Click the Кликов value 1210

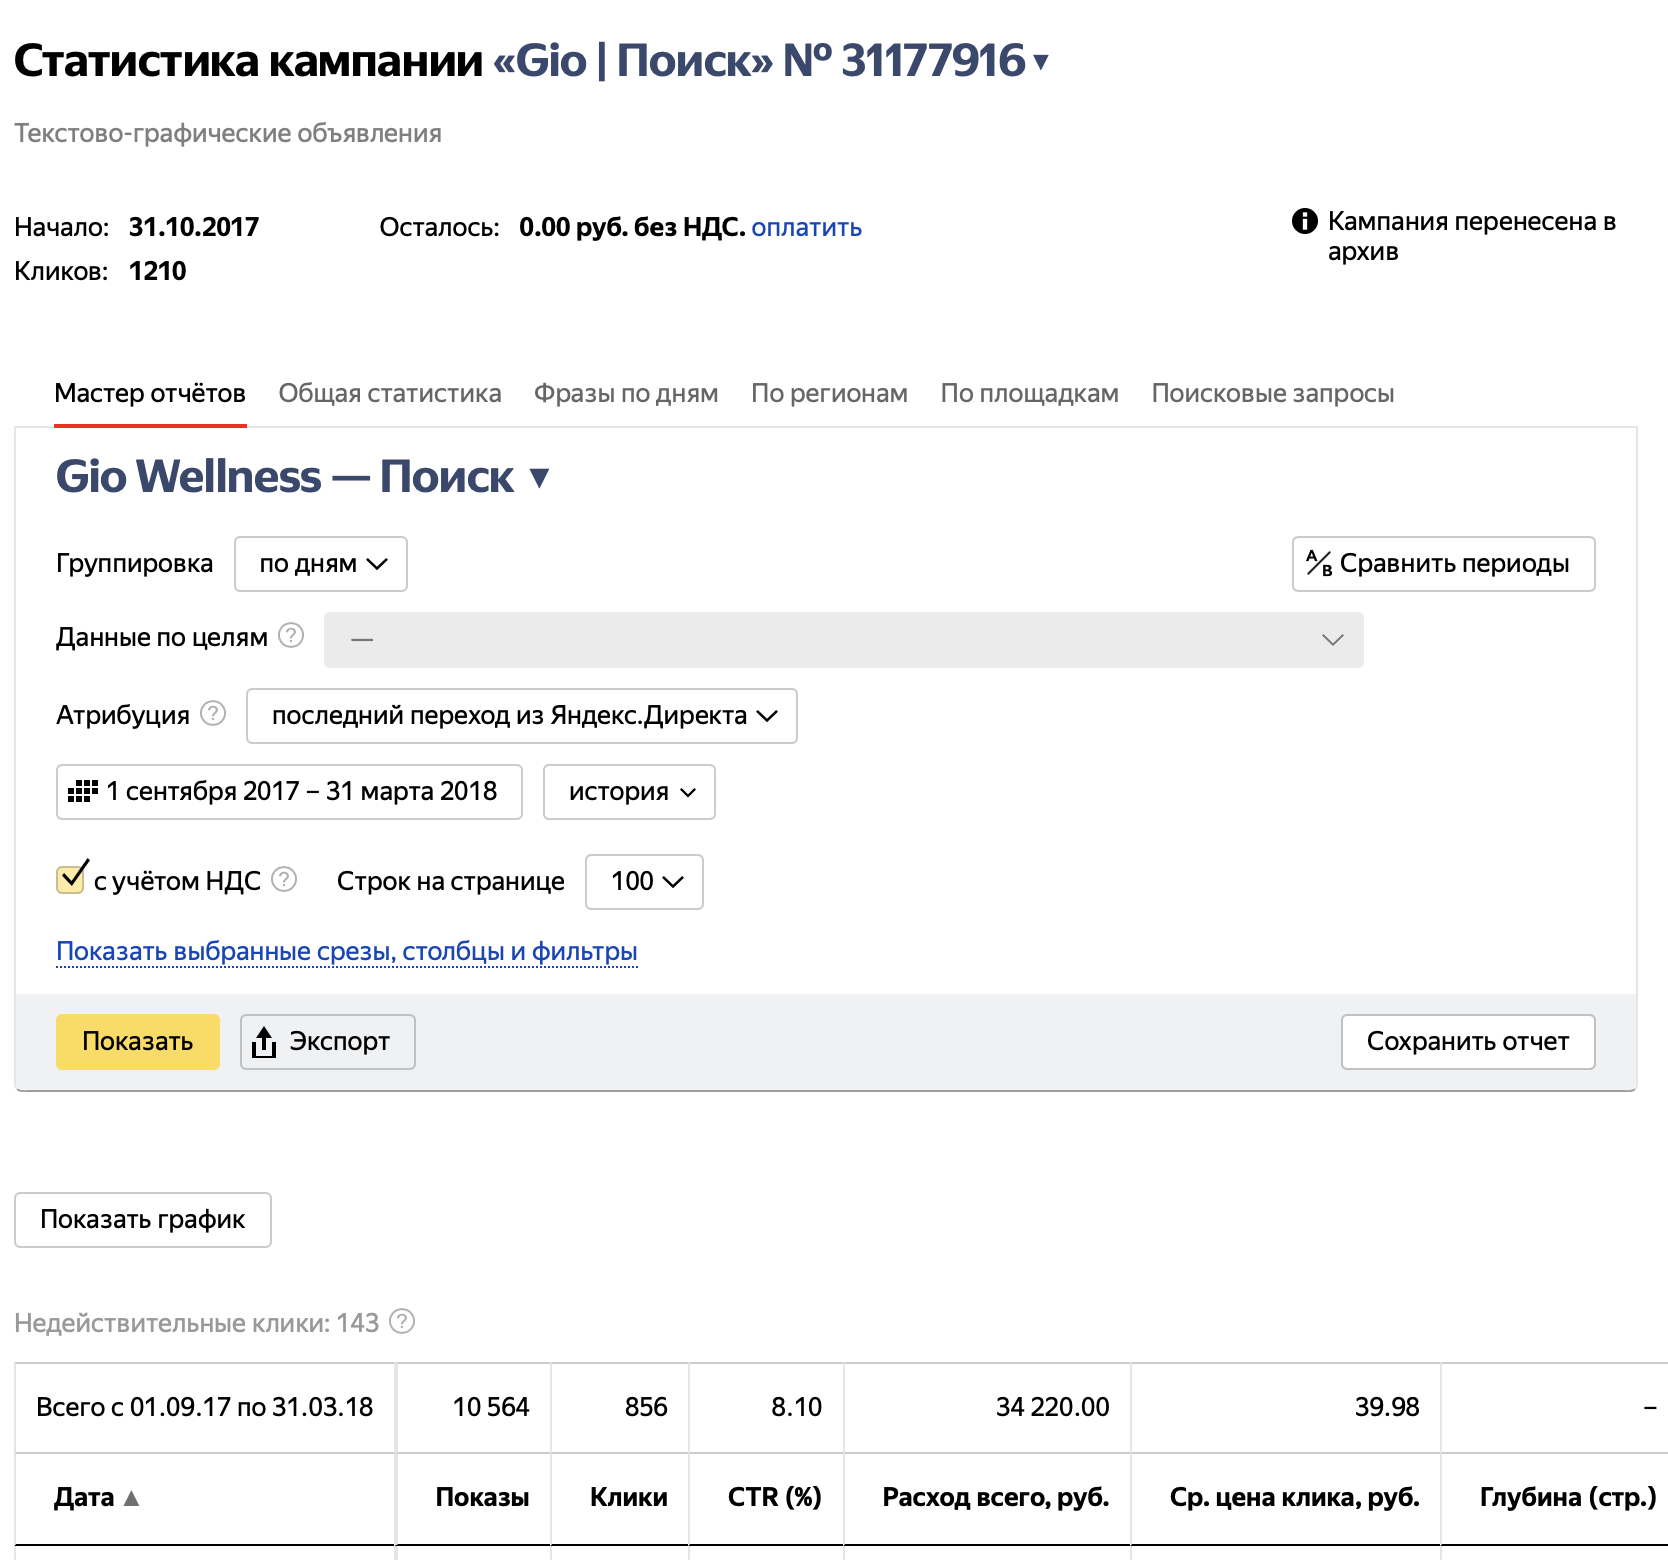pos(158,271)
